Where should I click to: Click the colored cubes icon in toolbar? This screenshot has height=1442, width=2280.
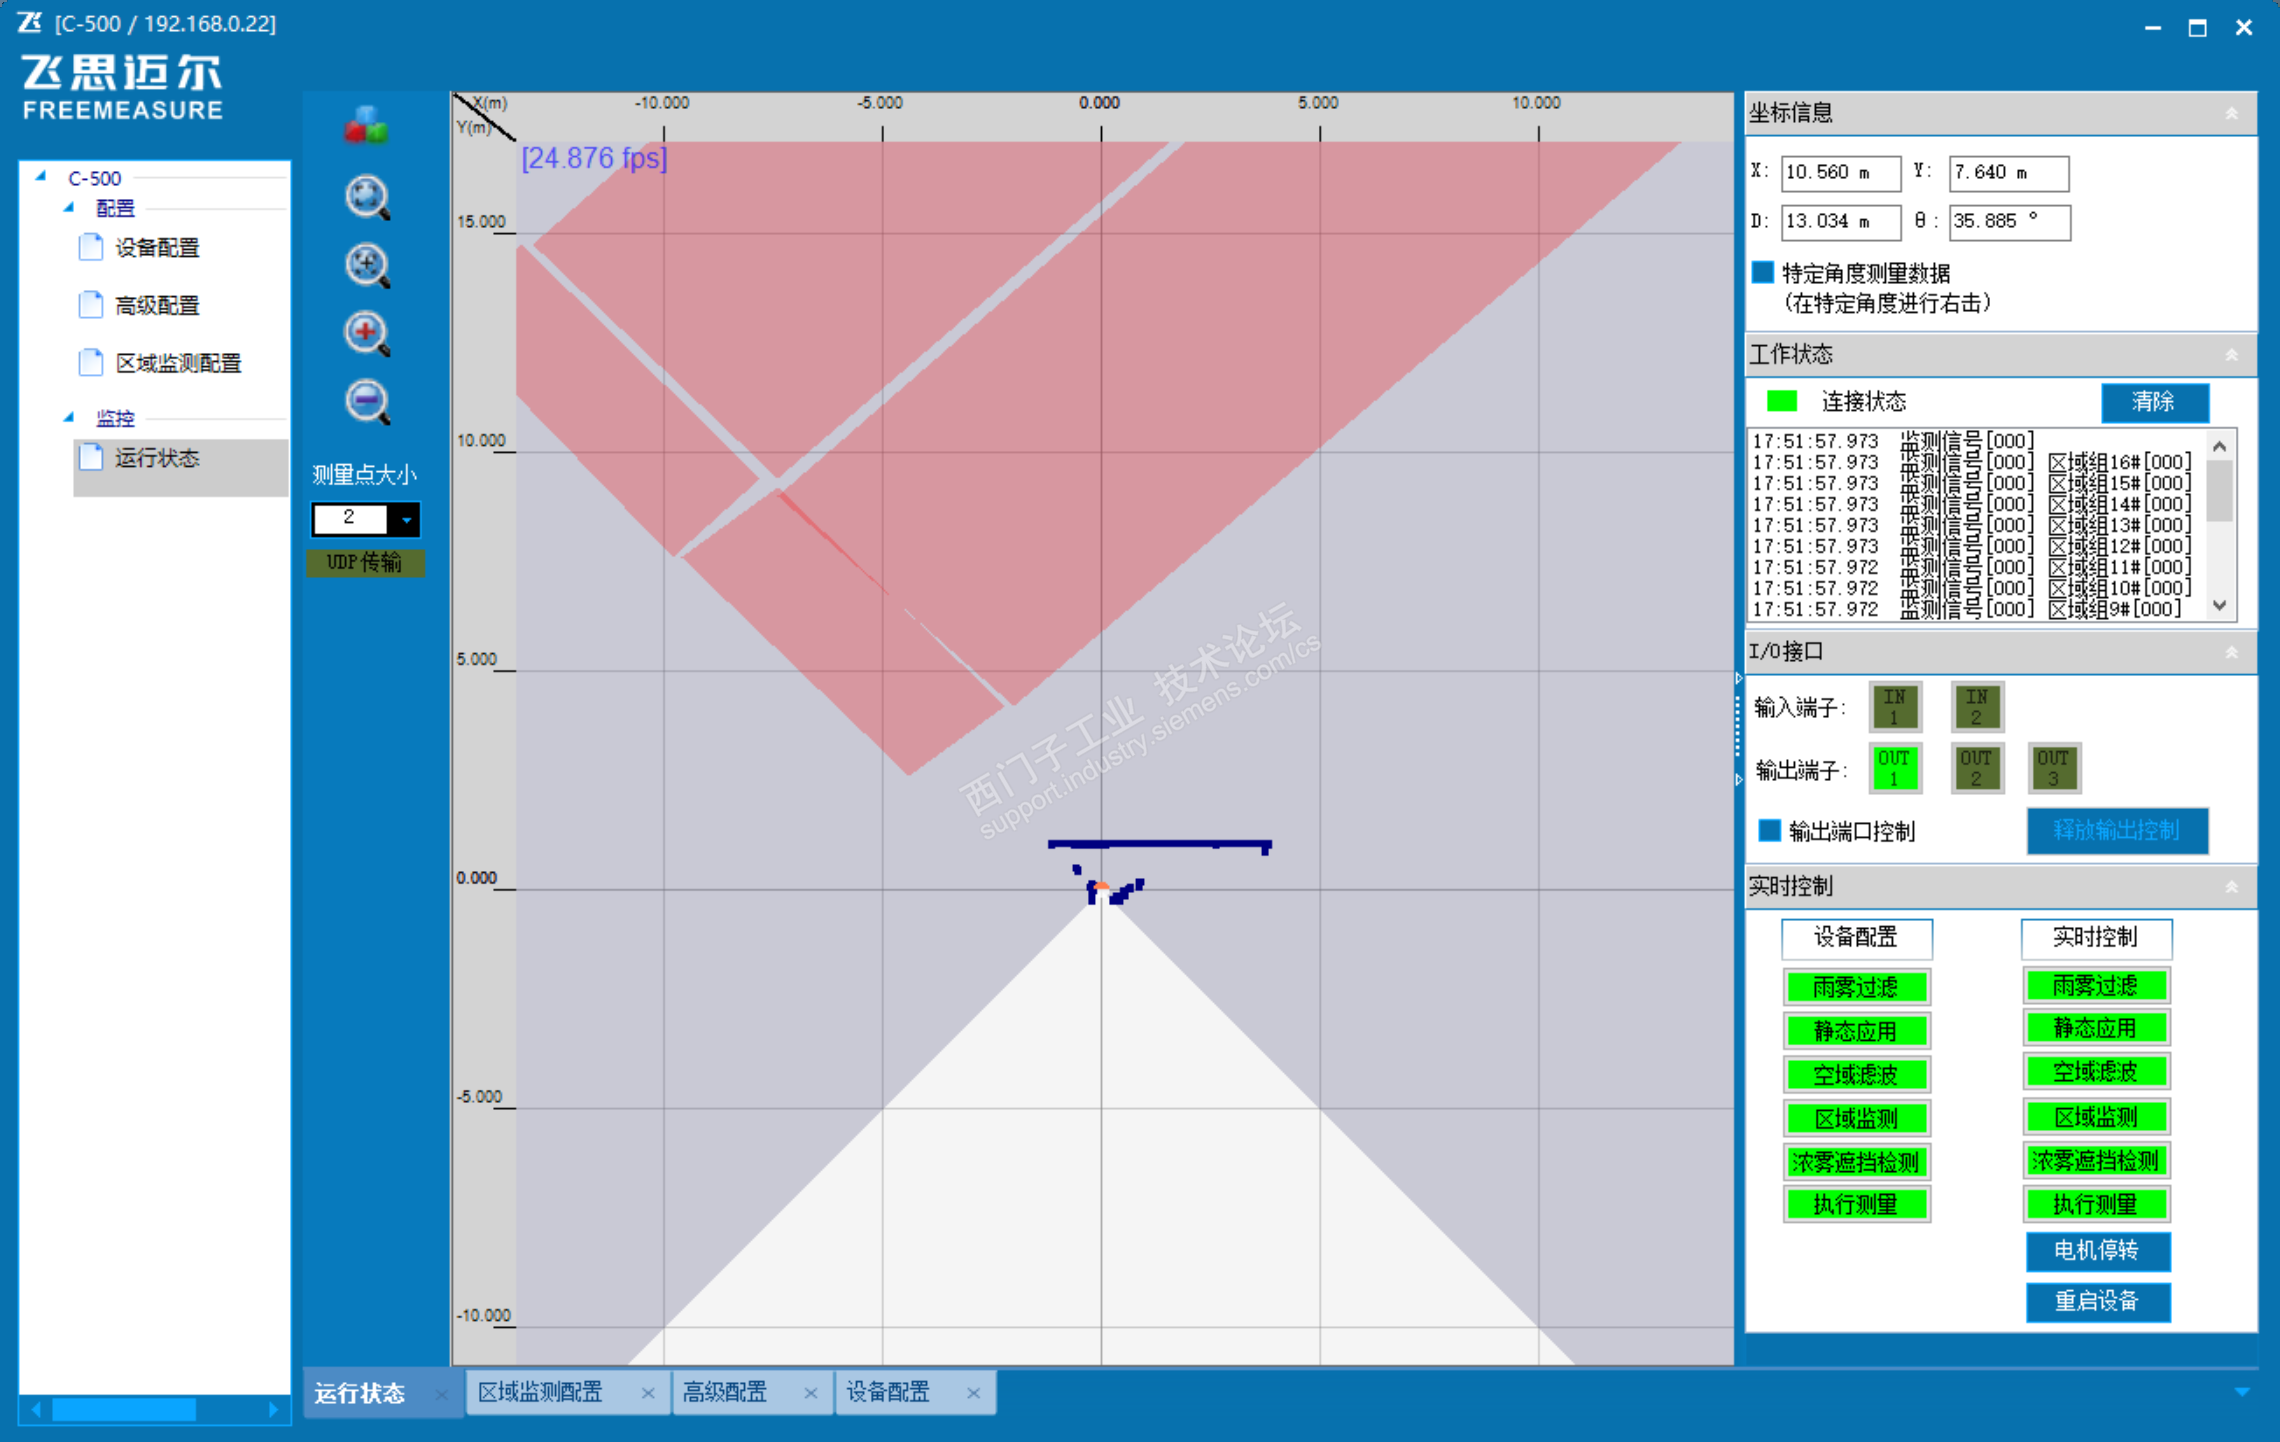coord(366,126)
